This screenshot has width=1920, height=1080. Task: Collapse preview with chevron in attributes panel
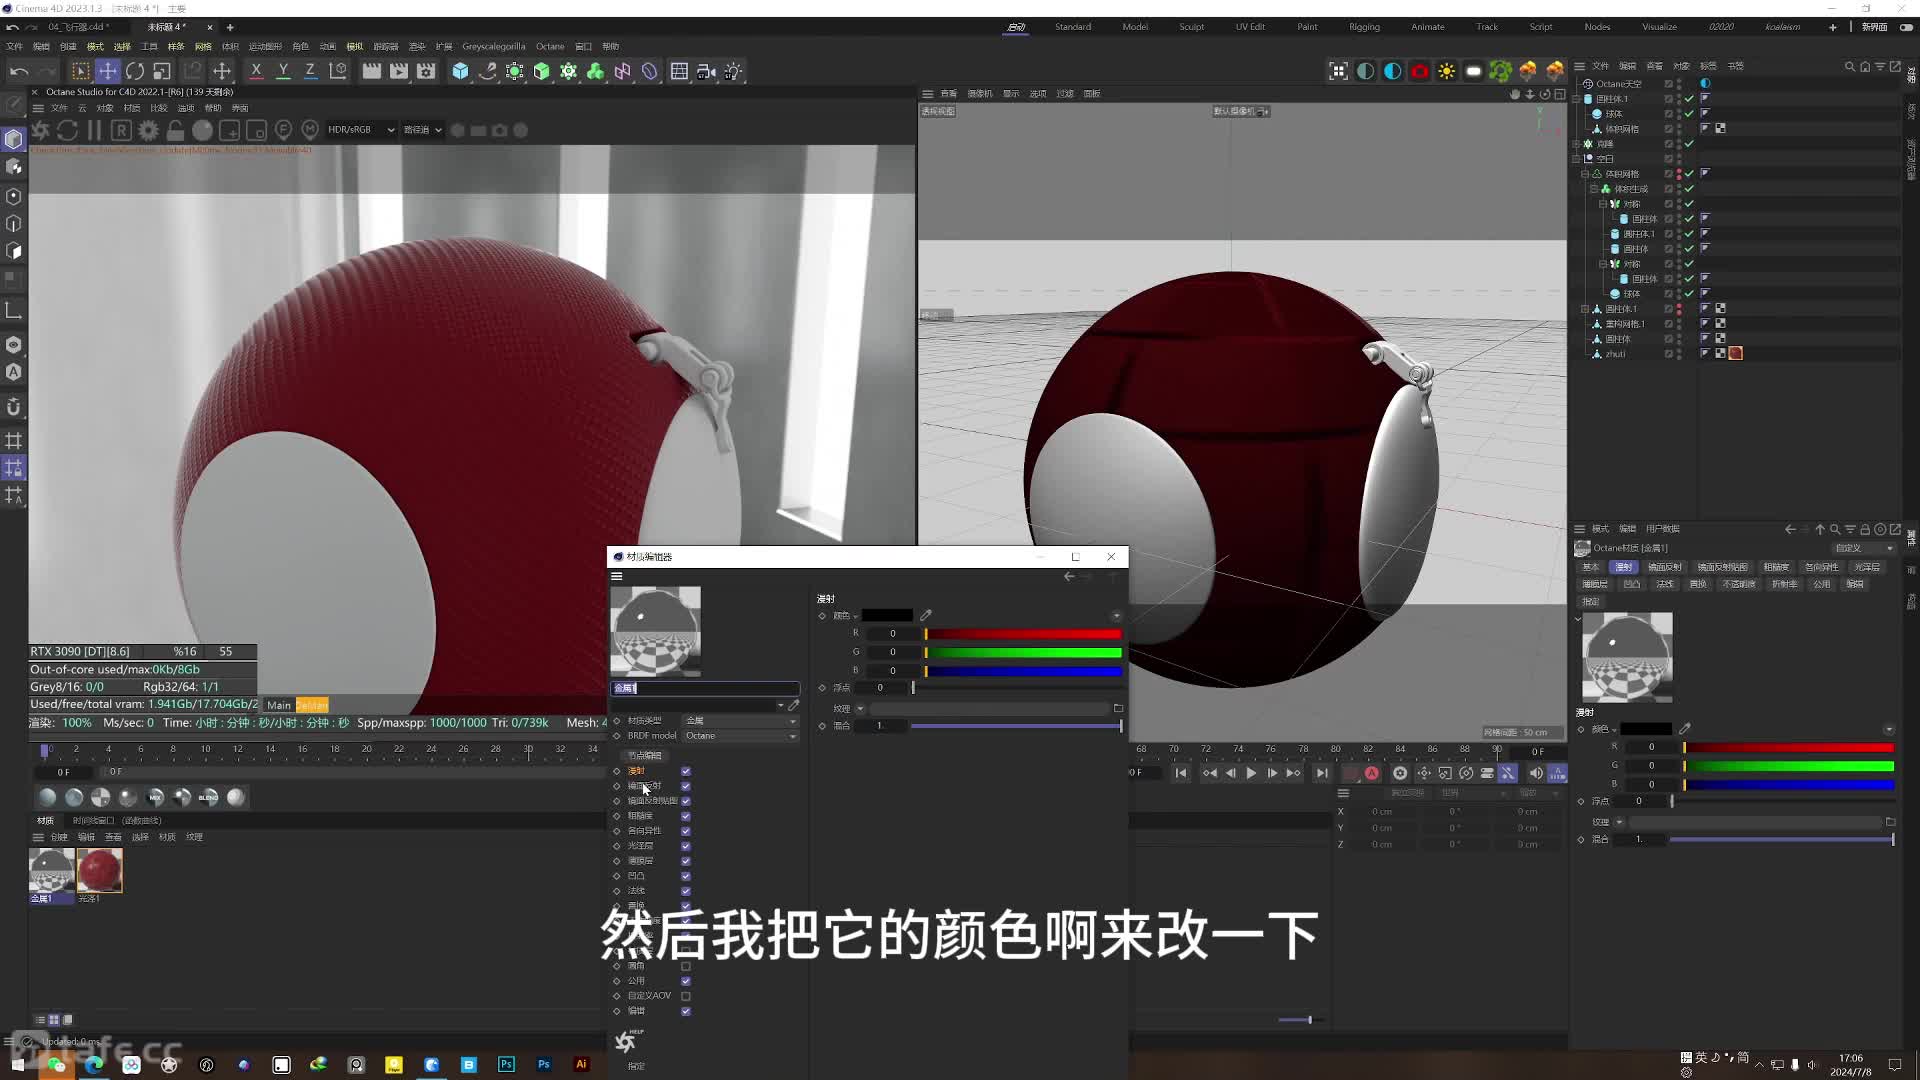(x=1578, y=619)
